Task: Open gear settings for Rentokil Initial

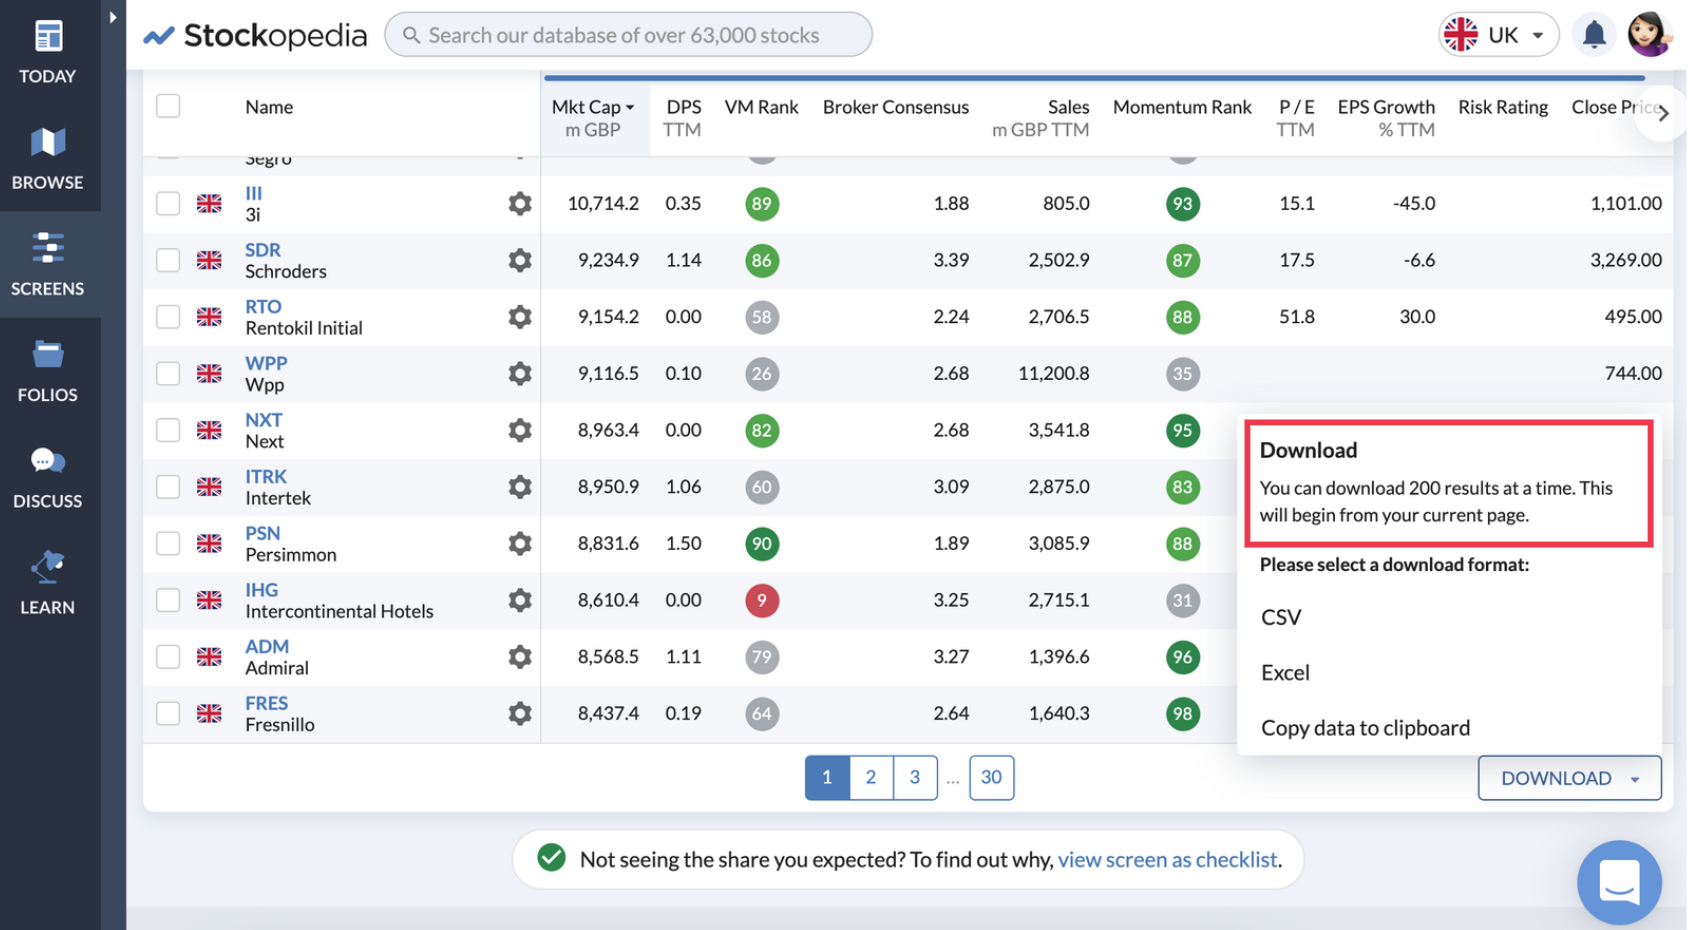Action: pos(520,317)
